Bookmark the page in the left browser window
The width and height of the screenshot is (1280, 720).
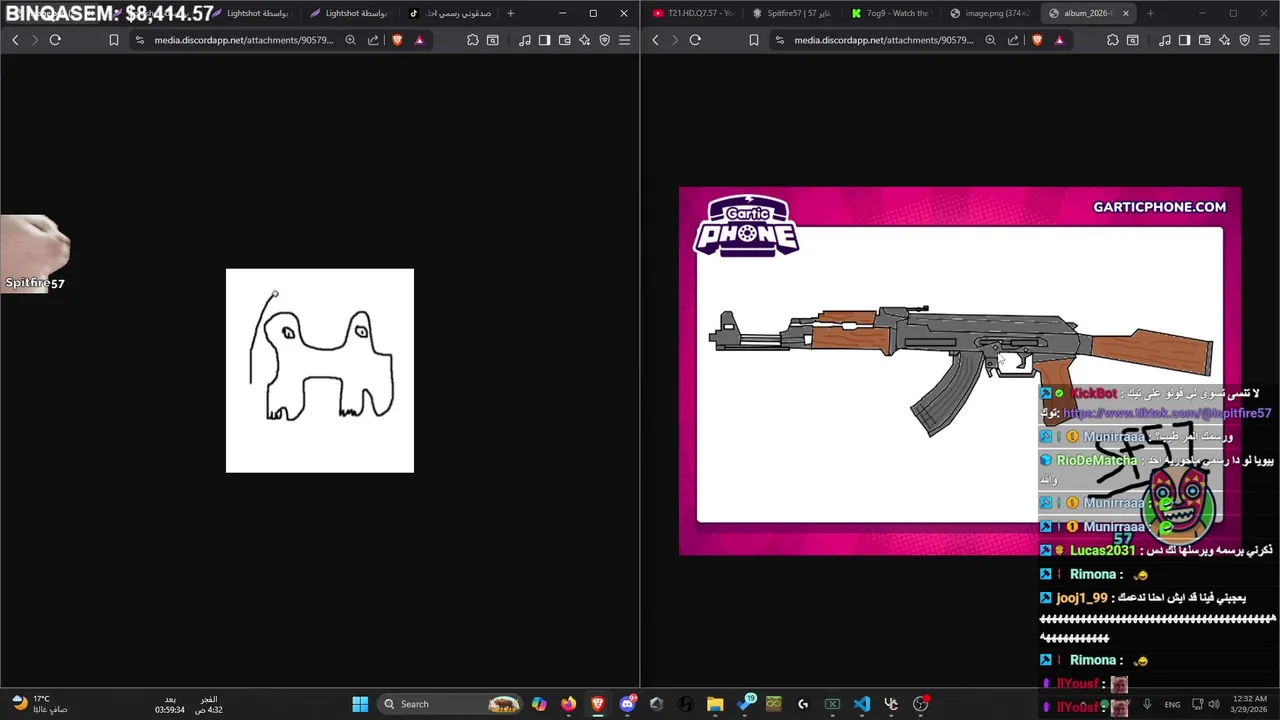pyautogui.click(x=114, y=40)
